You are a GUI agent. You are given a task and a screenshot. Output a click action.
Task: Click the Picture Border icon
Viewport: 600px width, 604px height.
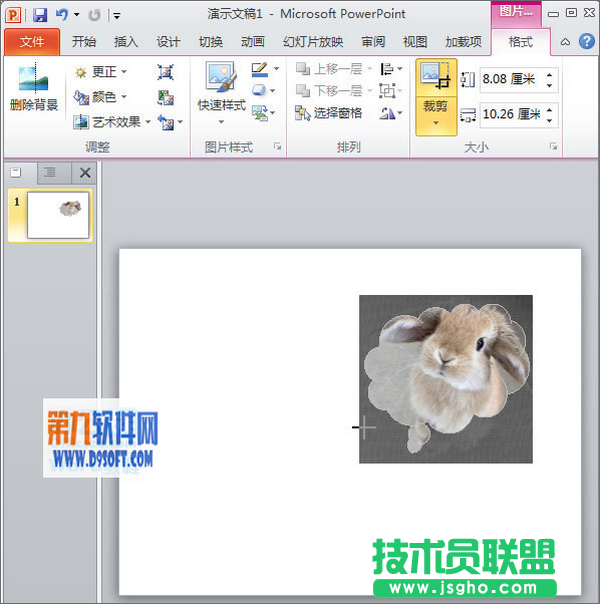[x=260, y=69]
